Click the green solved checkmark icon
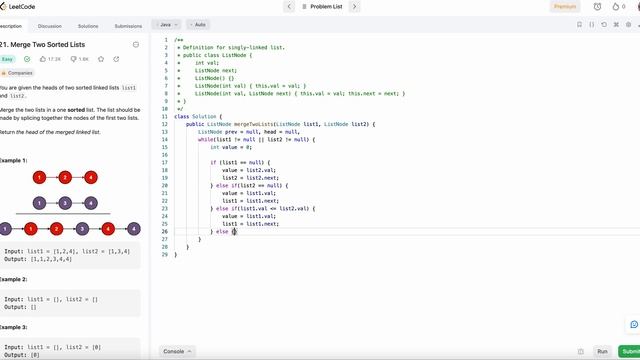The height and width of the screenshot is (360, 640). click(27, 59)
